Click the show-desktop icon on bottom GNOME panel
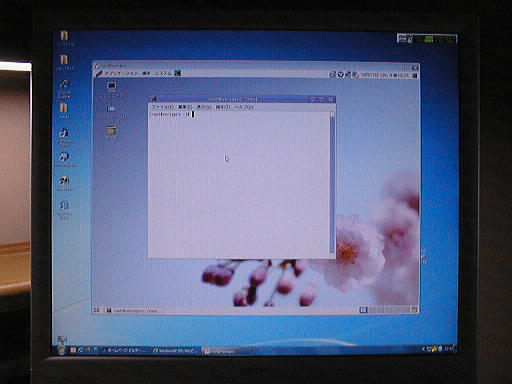This screenshot has width=512, height=384. coord(97,310)
